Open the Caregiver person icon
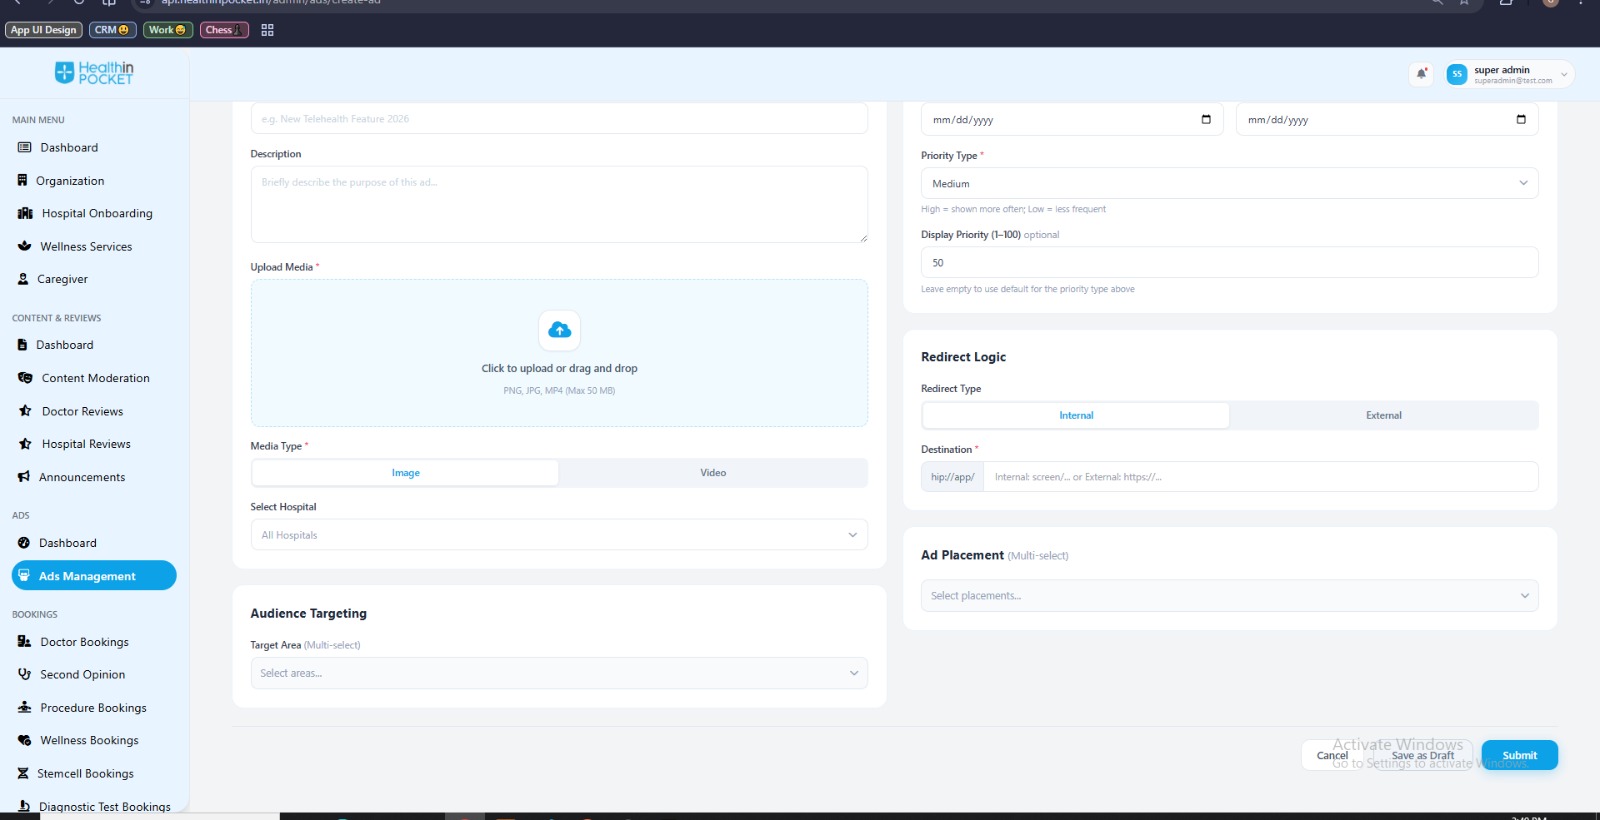Screen dimensions: 1600x820 [23, 279]
